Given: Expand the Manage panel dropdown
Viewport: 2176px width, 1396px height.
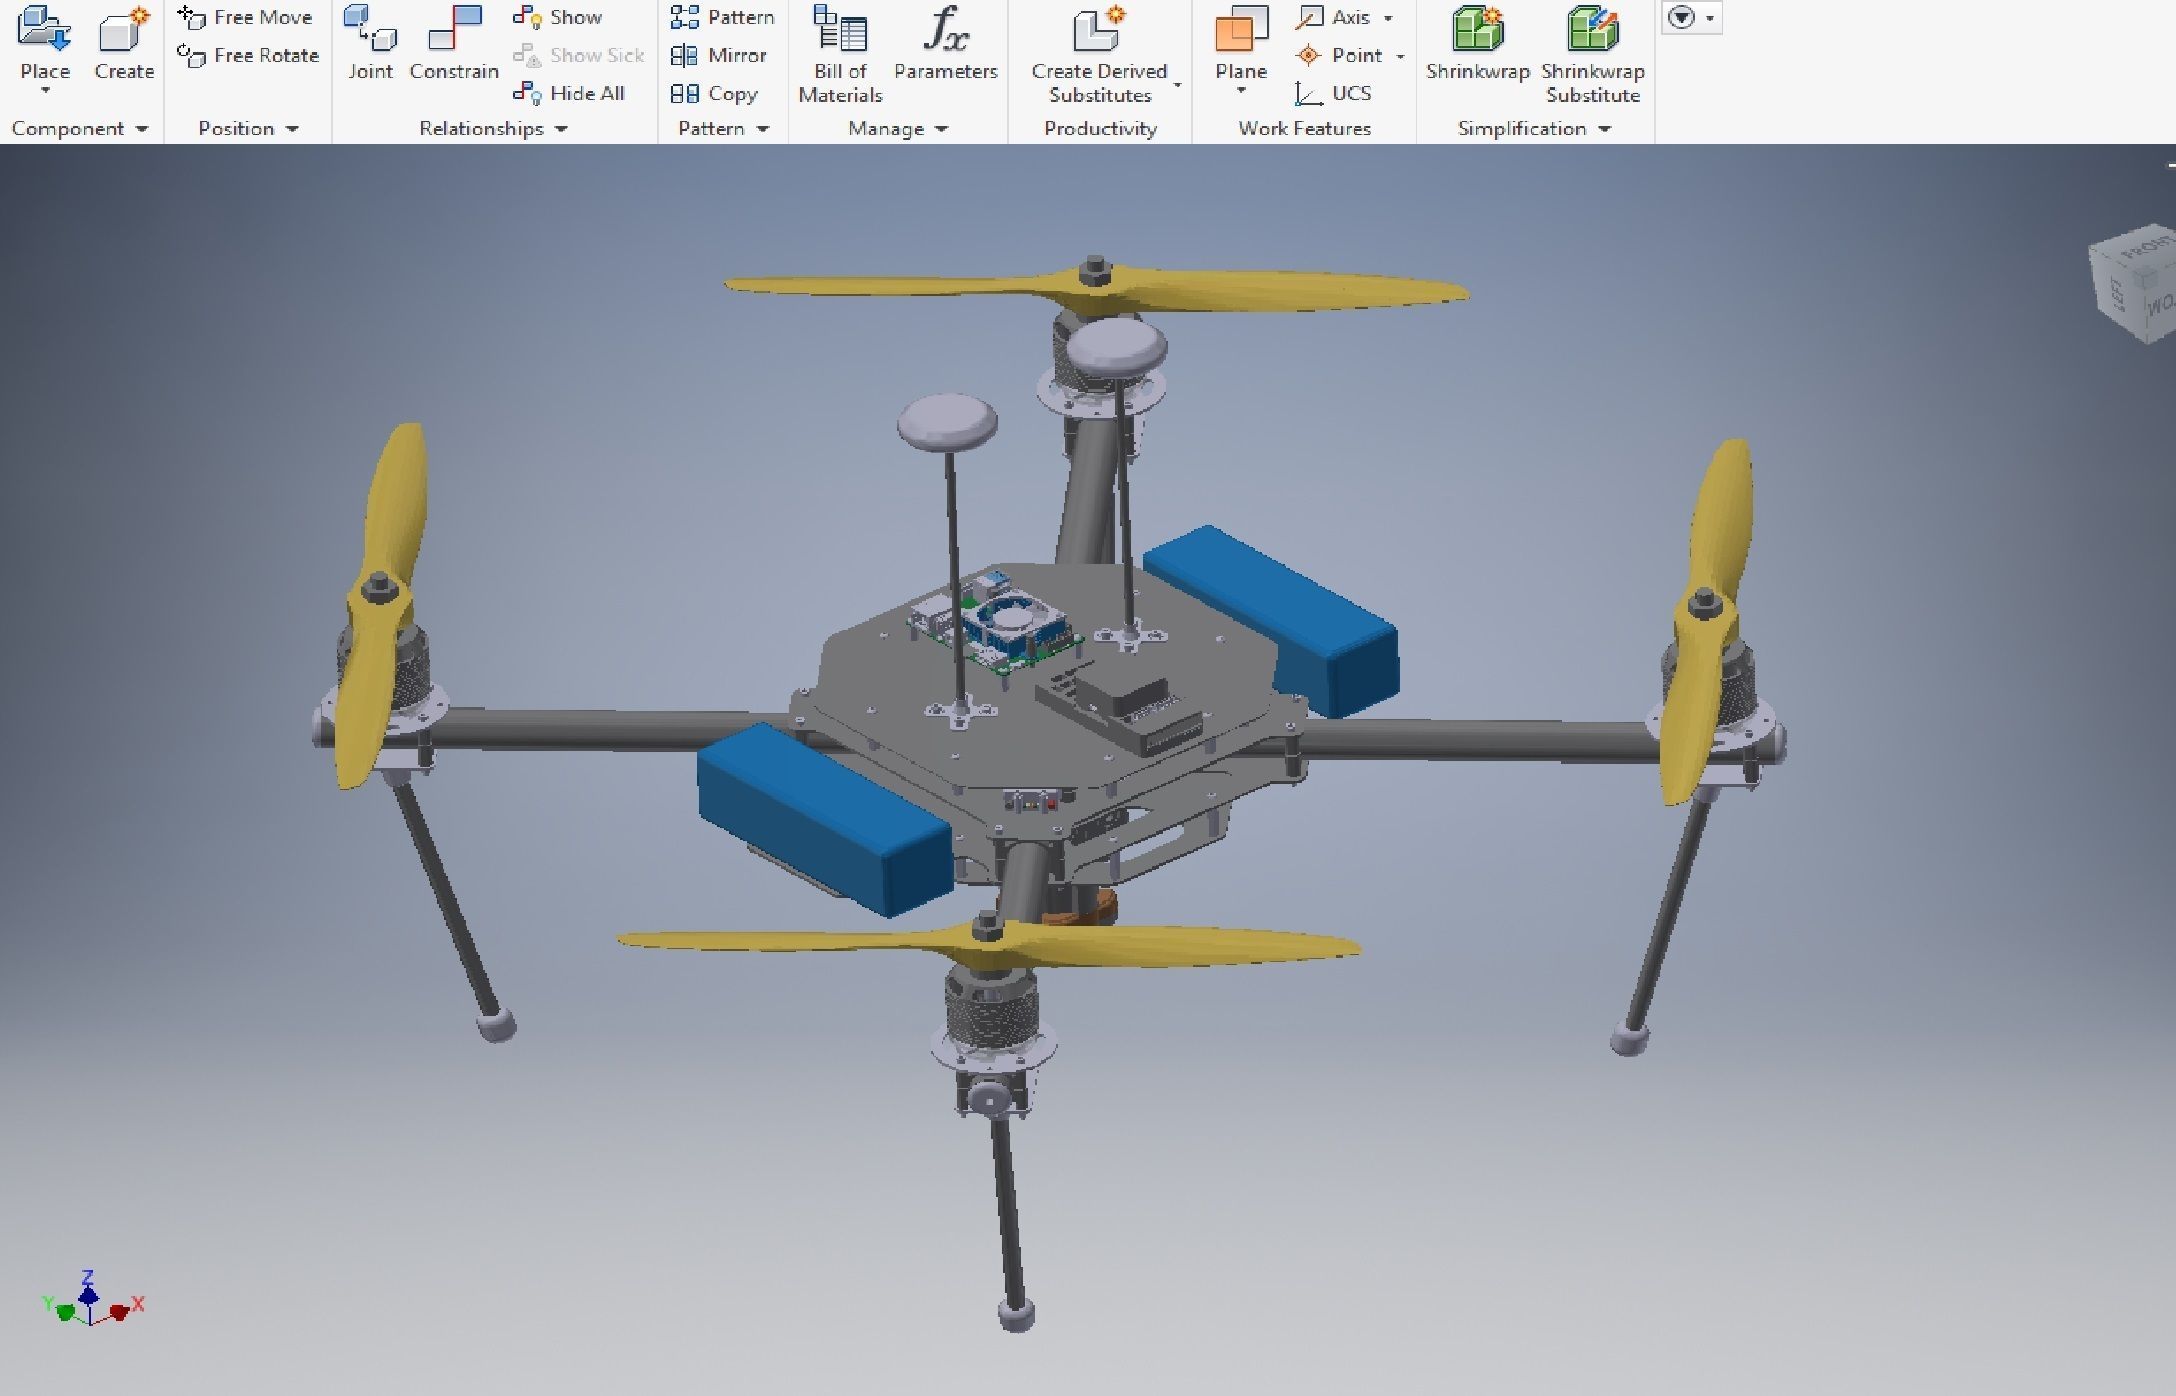Looking at the screenshot, I should (941, 129).
